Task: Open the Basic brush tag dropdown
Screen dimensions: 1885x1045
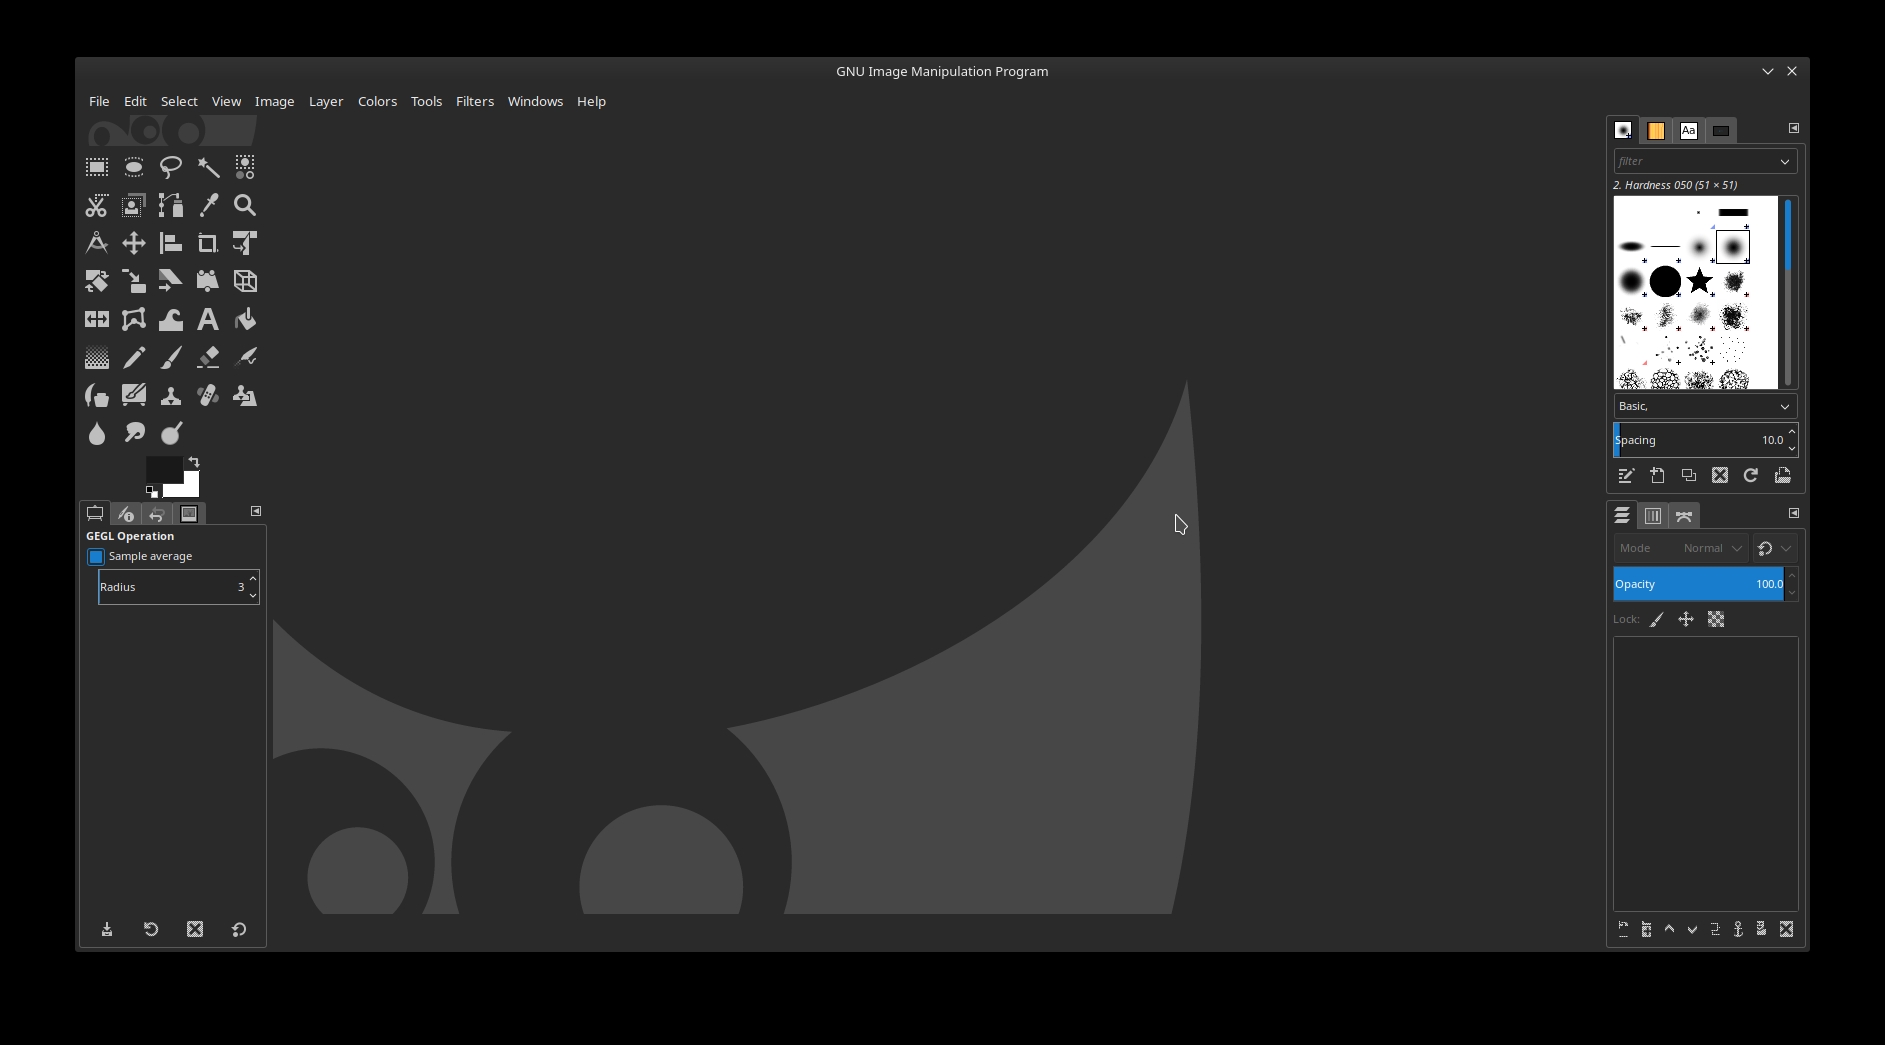Action: 1705,406
